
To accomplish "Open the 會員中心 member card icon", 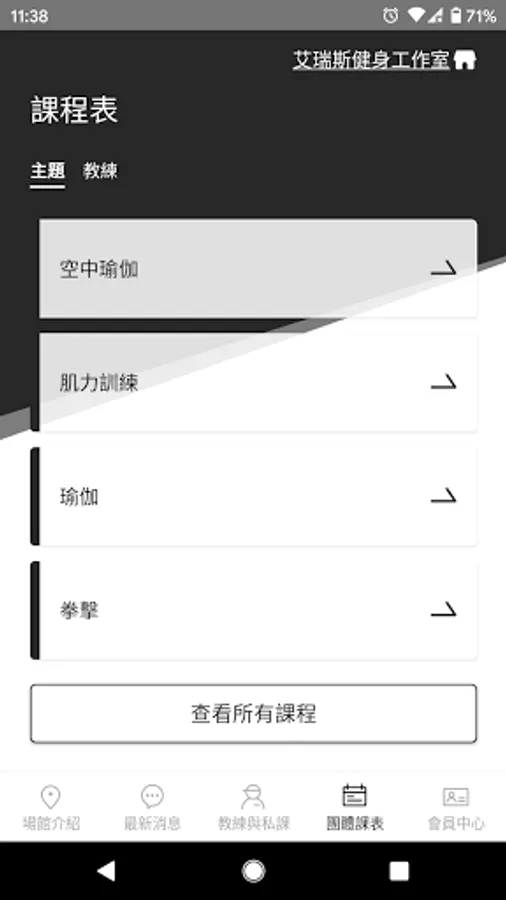I will point(456,797).
